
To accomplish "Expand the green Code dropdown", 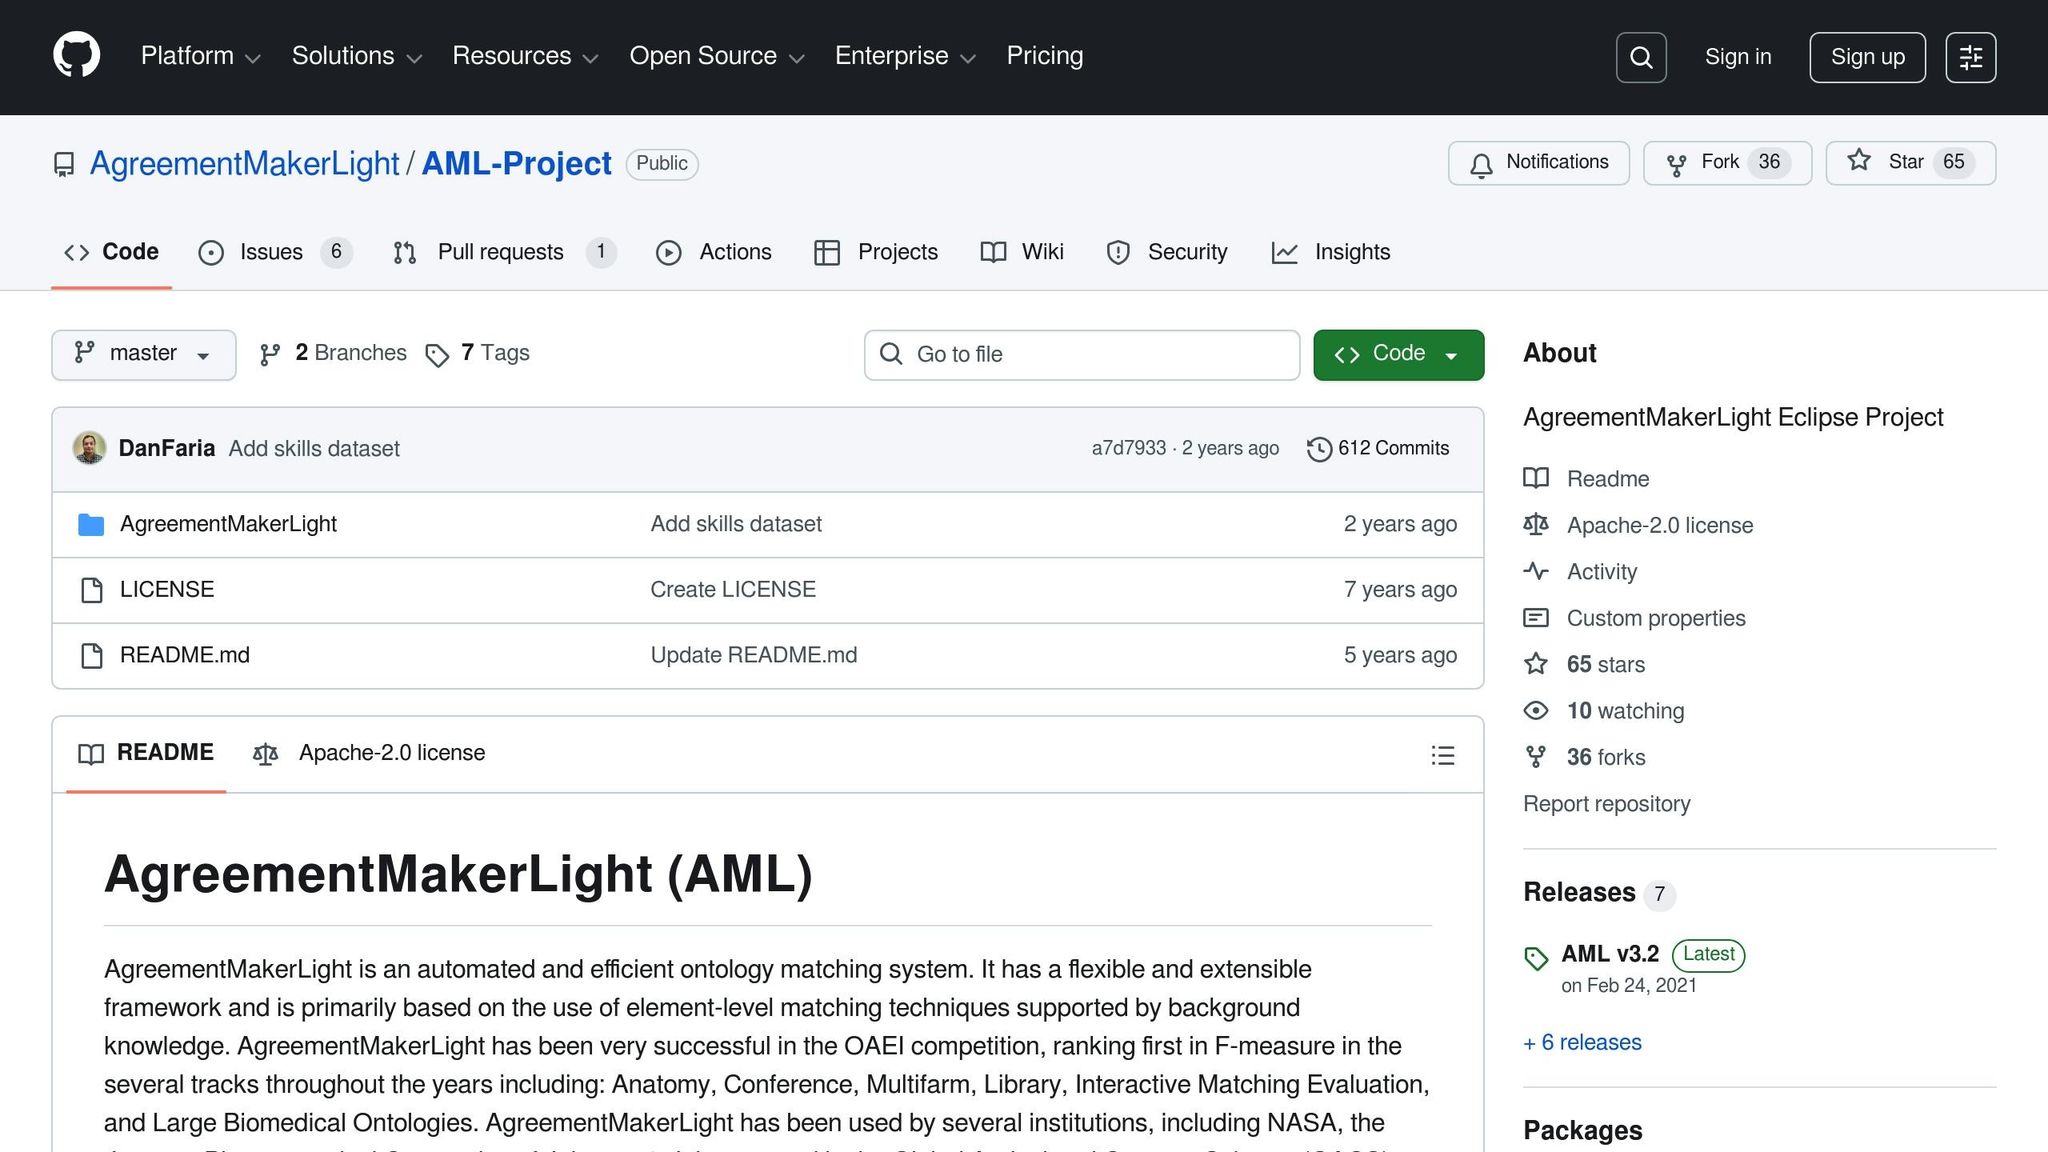I will [1398, 354].
